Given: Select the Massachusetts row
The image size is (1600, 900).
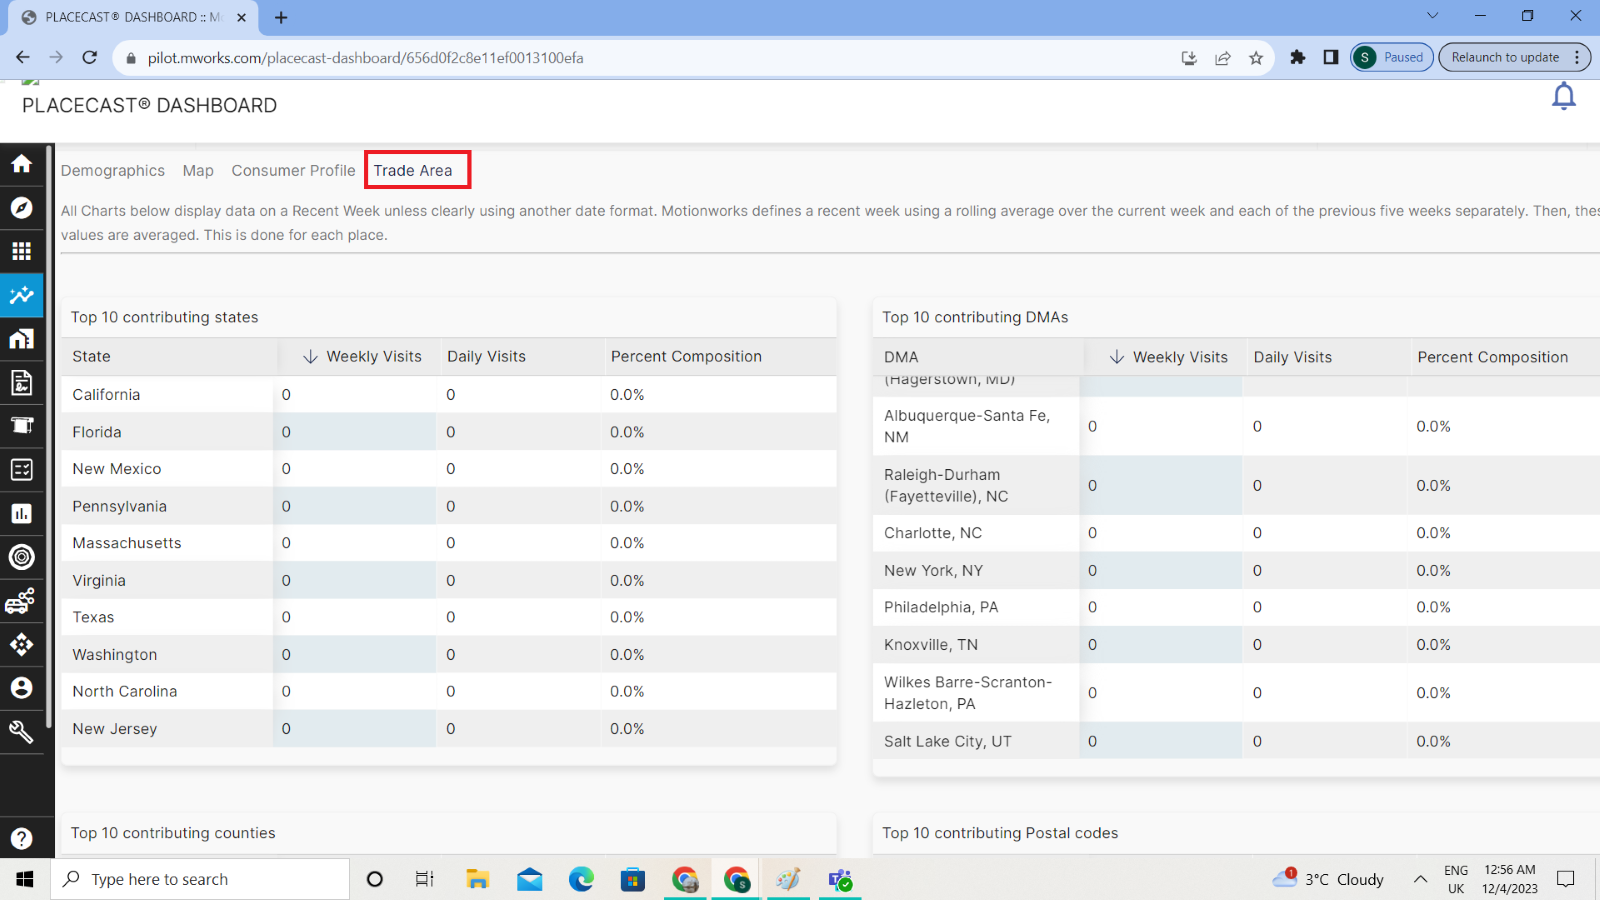Looking at the screenshot, I should tap(449, 543).
